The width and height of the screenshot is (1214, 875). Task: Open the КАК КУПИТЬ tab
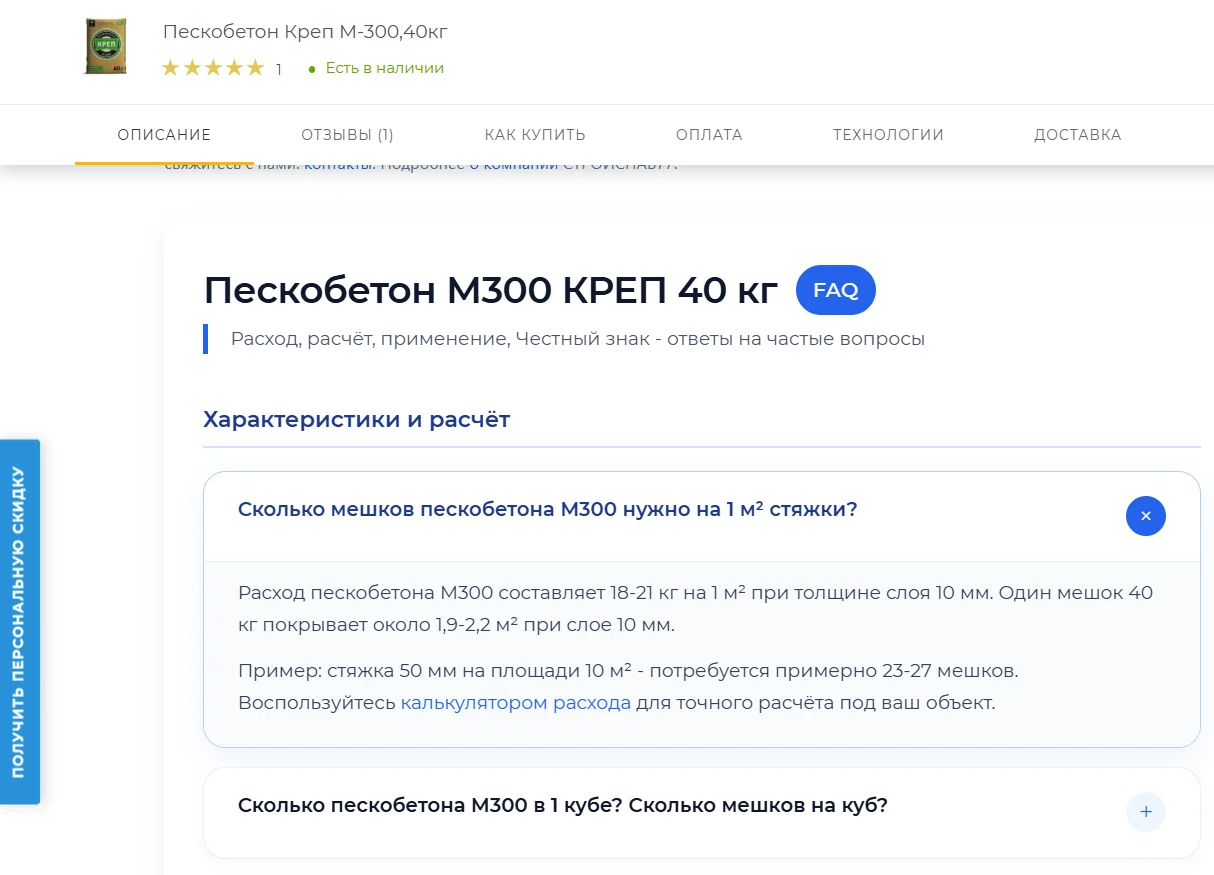(x=535, y=135)
